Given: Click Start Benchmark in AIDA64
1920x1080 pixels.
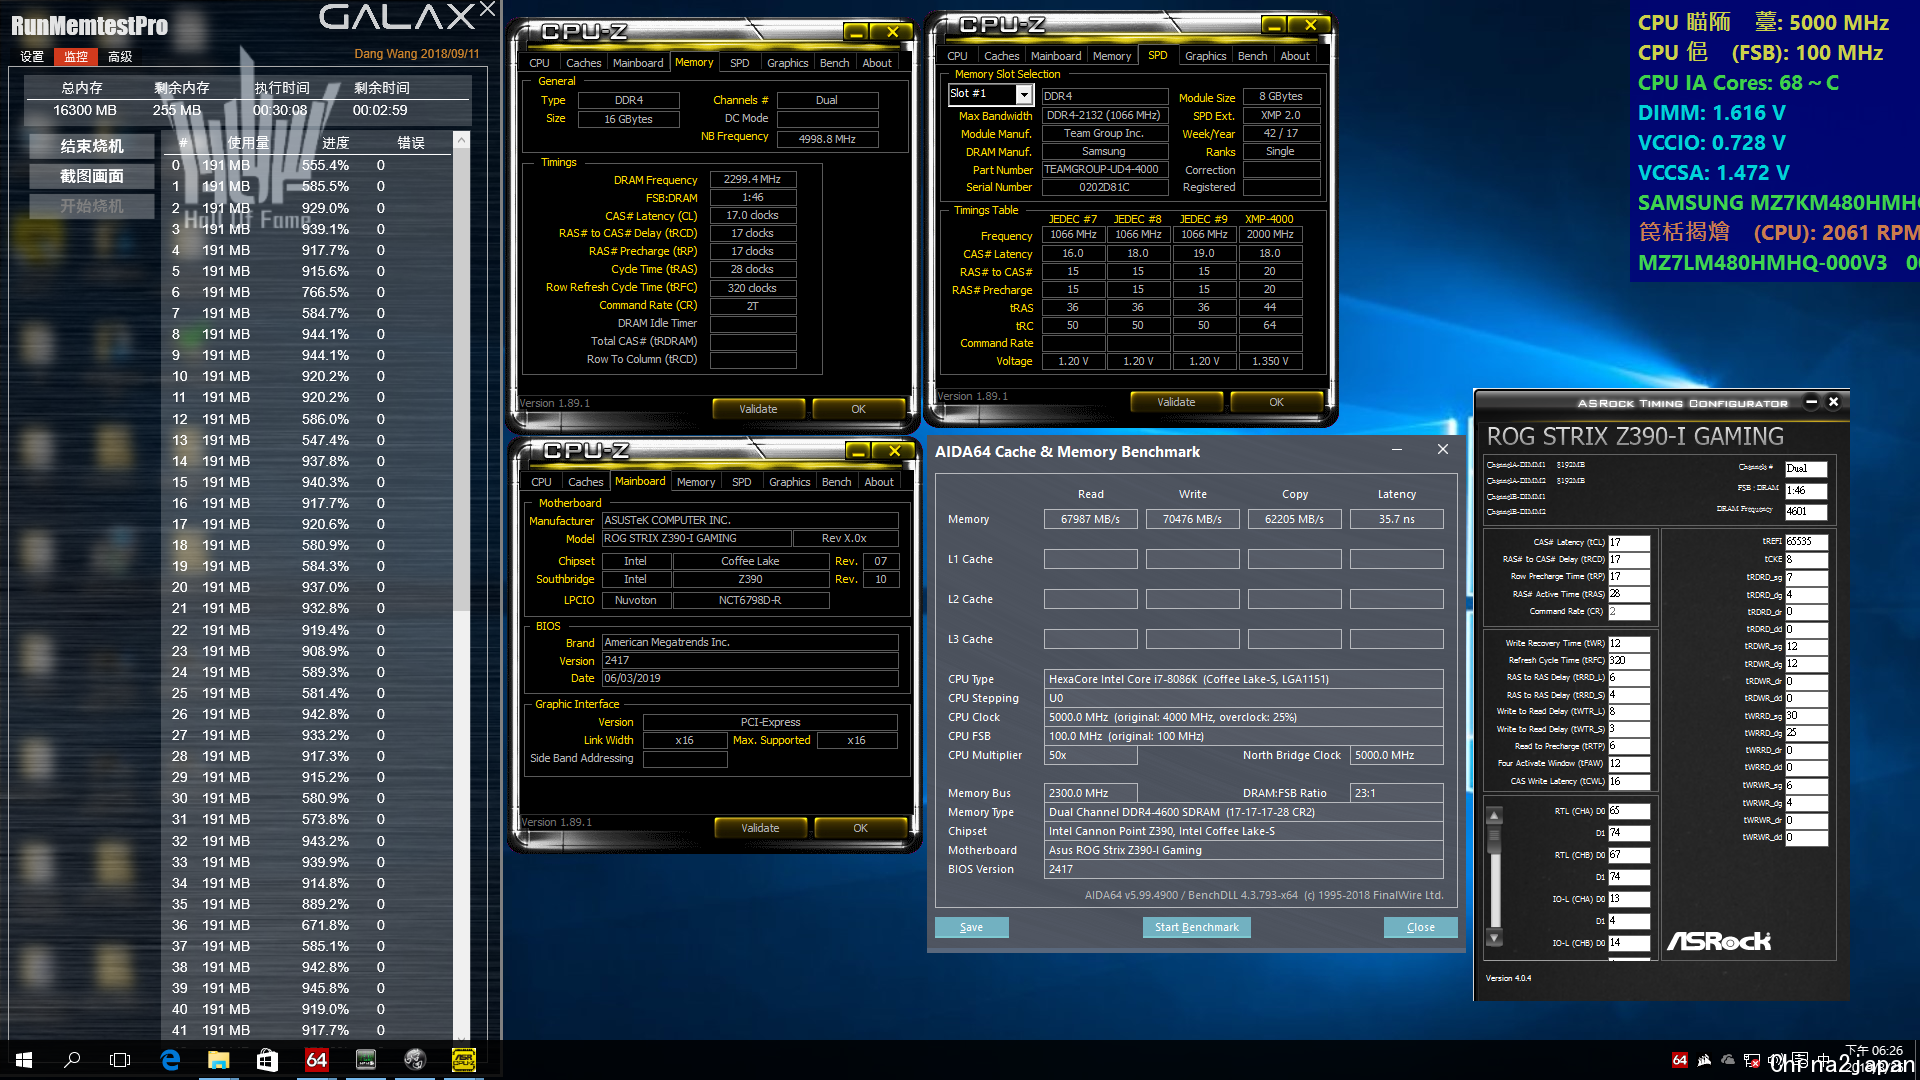Looking at the screenshot, I should click(1197, 927).
